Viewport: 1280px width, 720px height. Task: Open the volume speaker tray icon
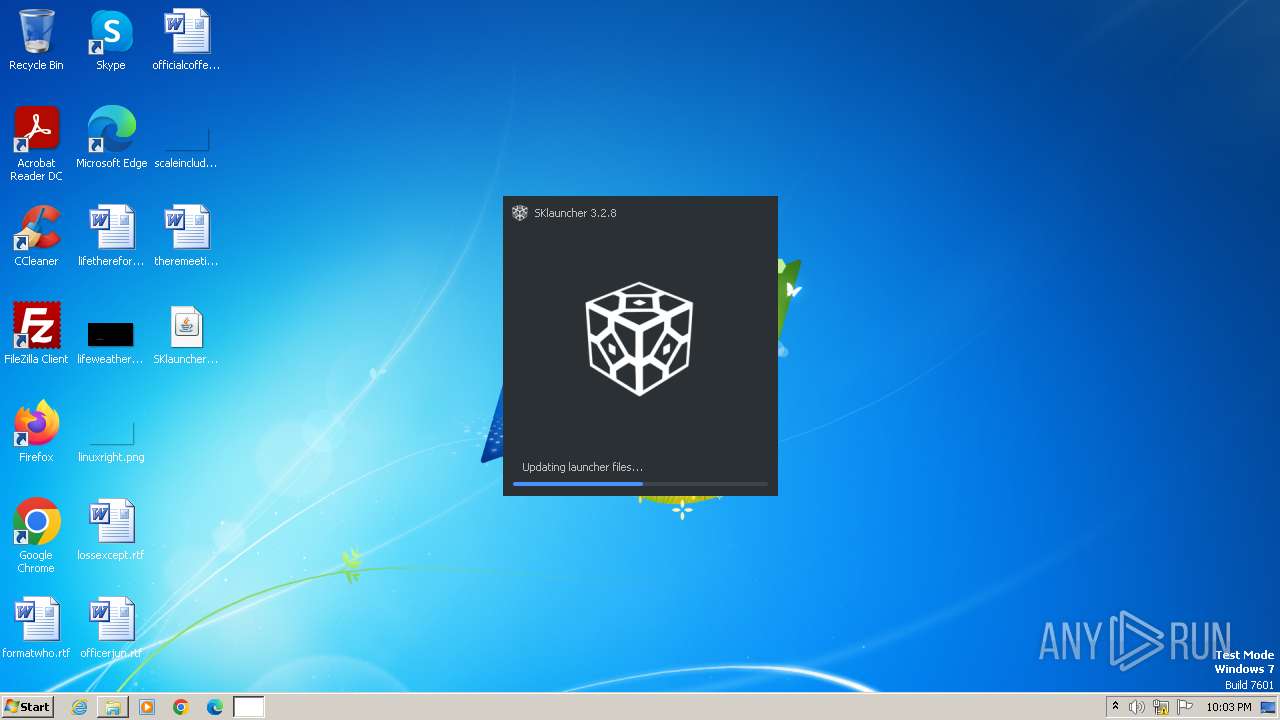point(1137,707)
